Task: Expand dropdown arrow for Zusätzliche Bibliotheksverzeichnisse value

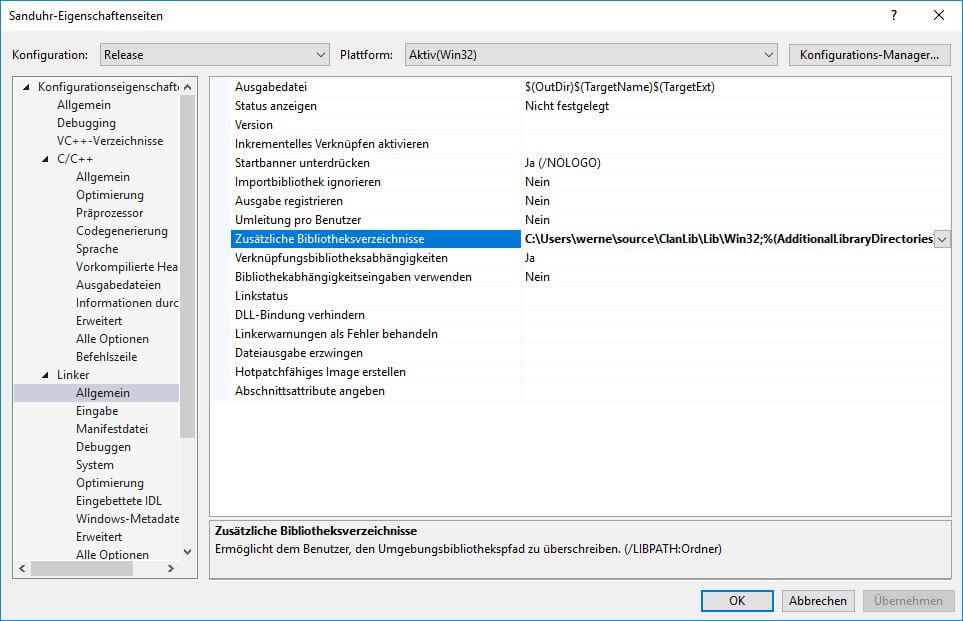Action: (x=941, y=239)
